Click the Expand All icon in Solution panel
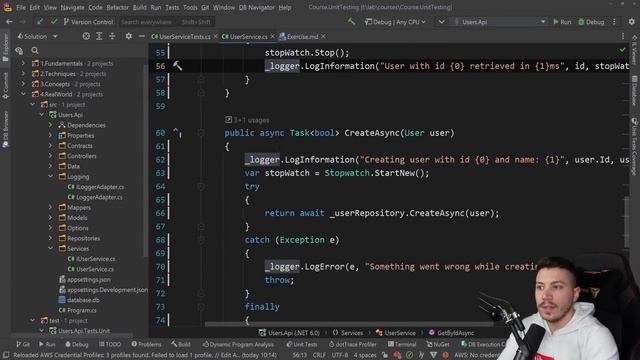 point(99,36)
